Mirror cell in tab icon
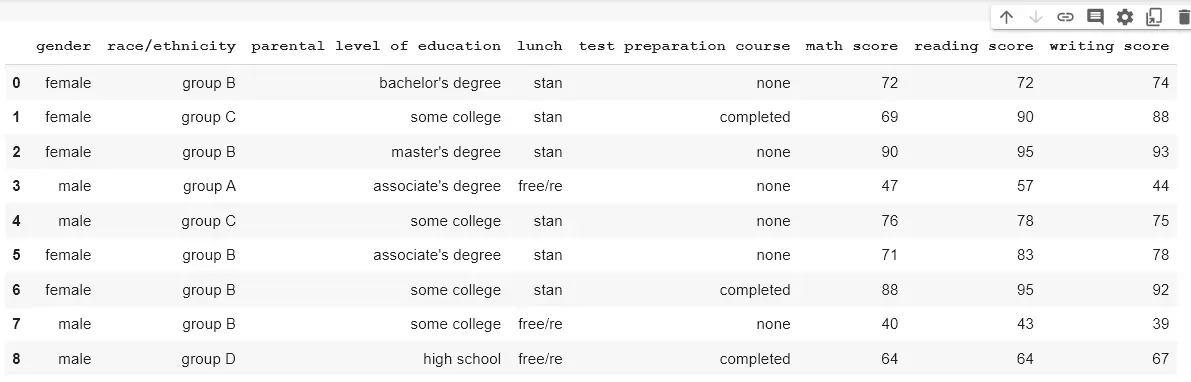 [1154, 17]
